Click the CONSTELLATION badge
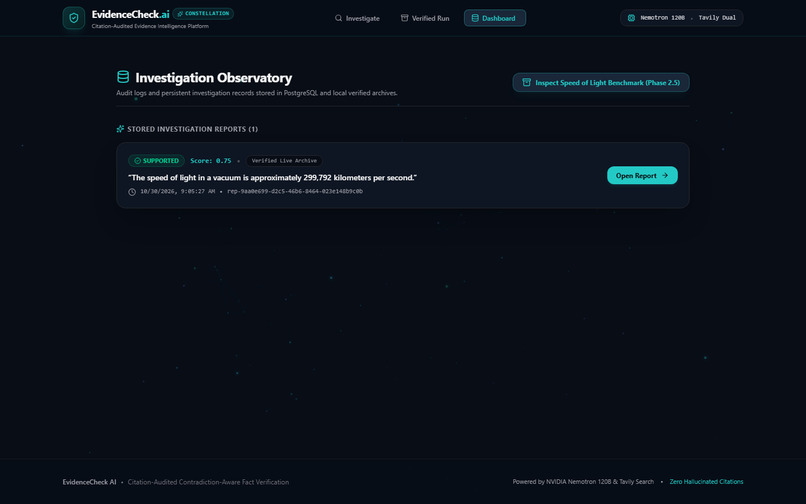 pyautogui.click(x=203, y=13)
